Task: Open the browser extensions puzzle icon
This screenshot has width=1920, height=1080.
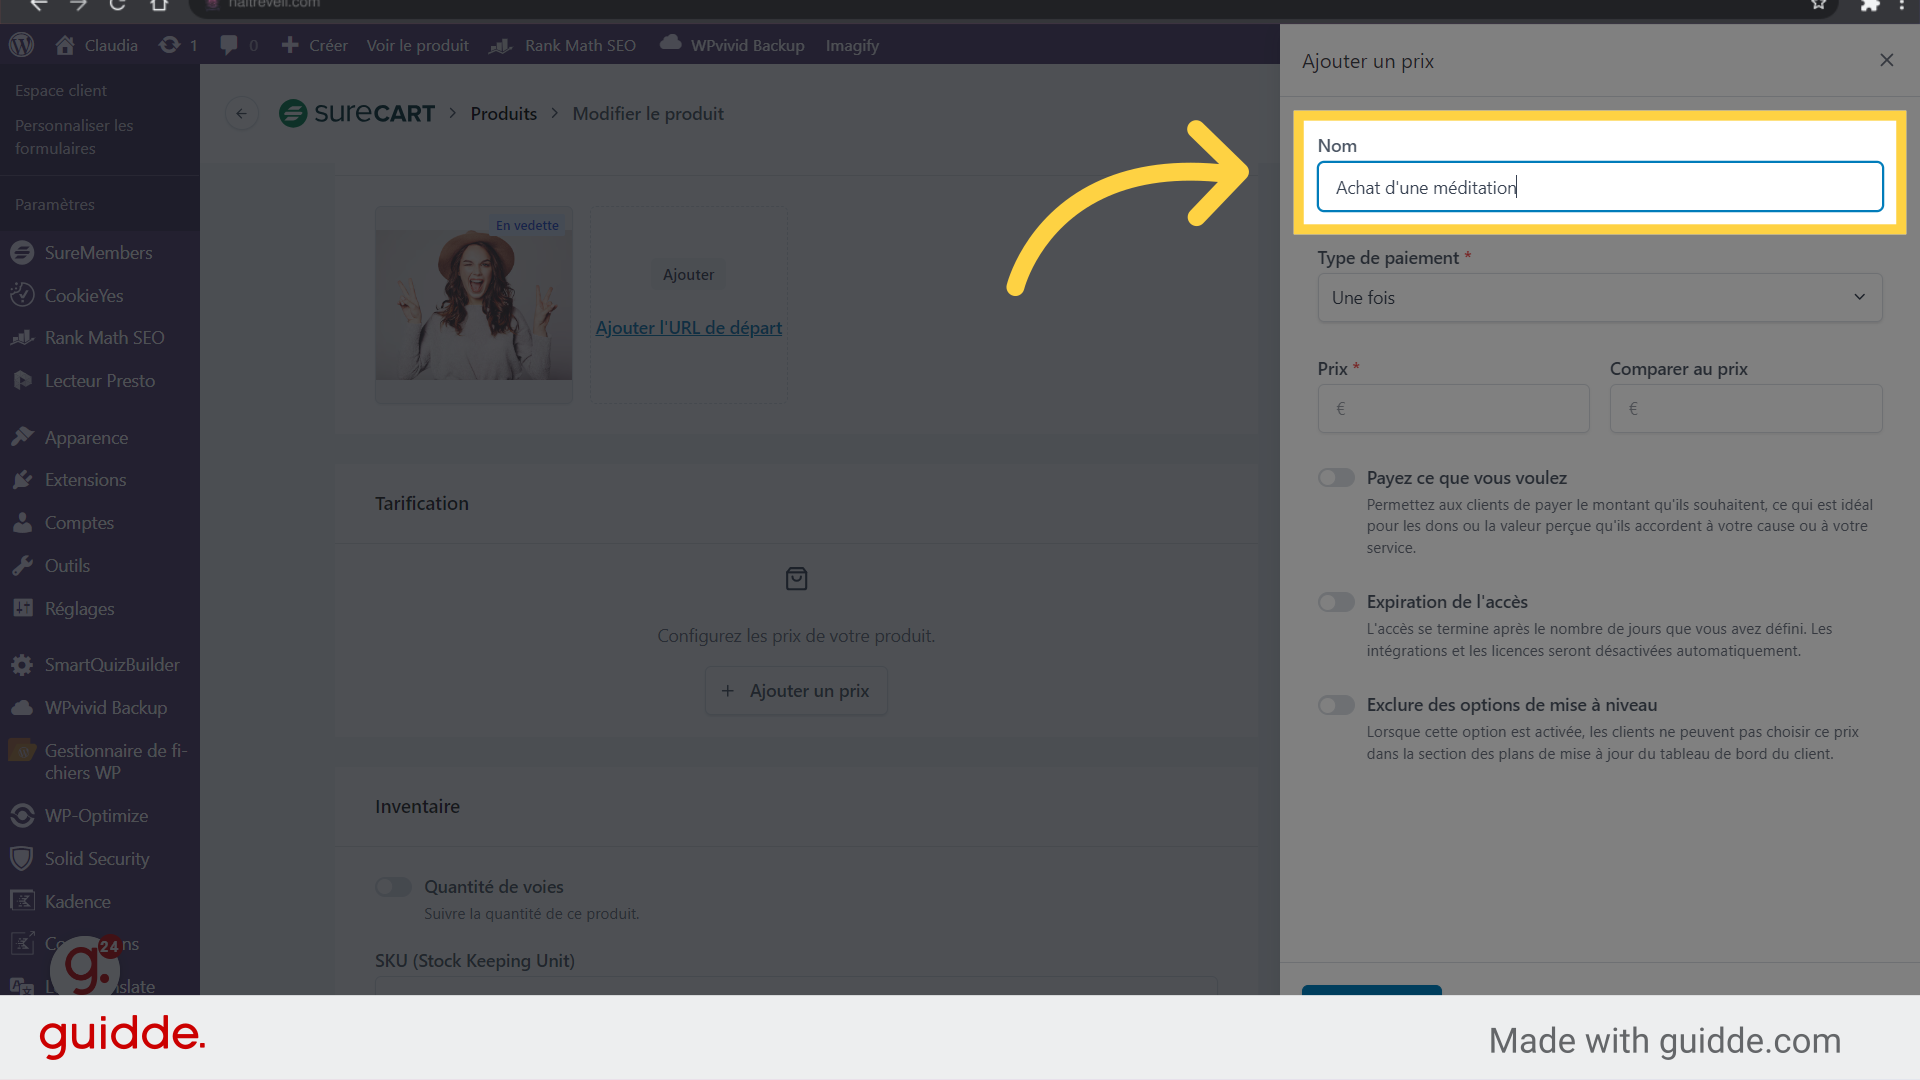Action: 1868,4
